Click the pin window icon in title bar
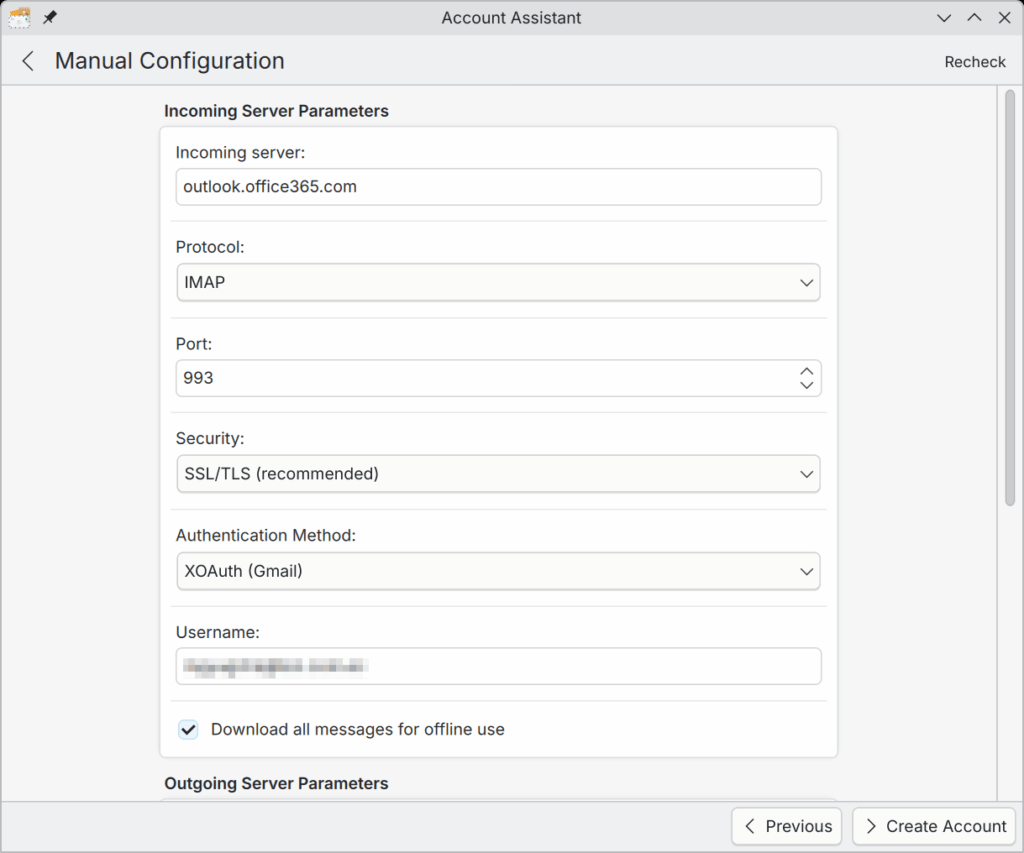Screen dimensions: 1024x853 point(49,18)
